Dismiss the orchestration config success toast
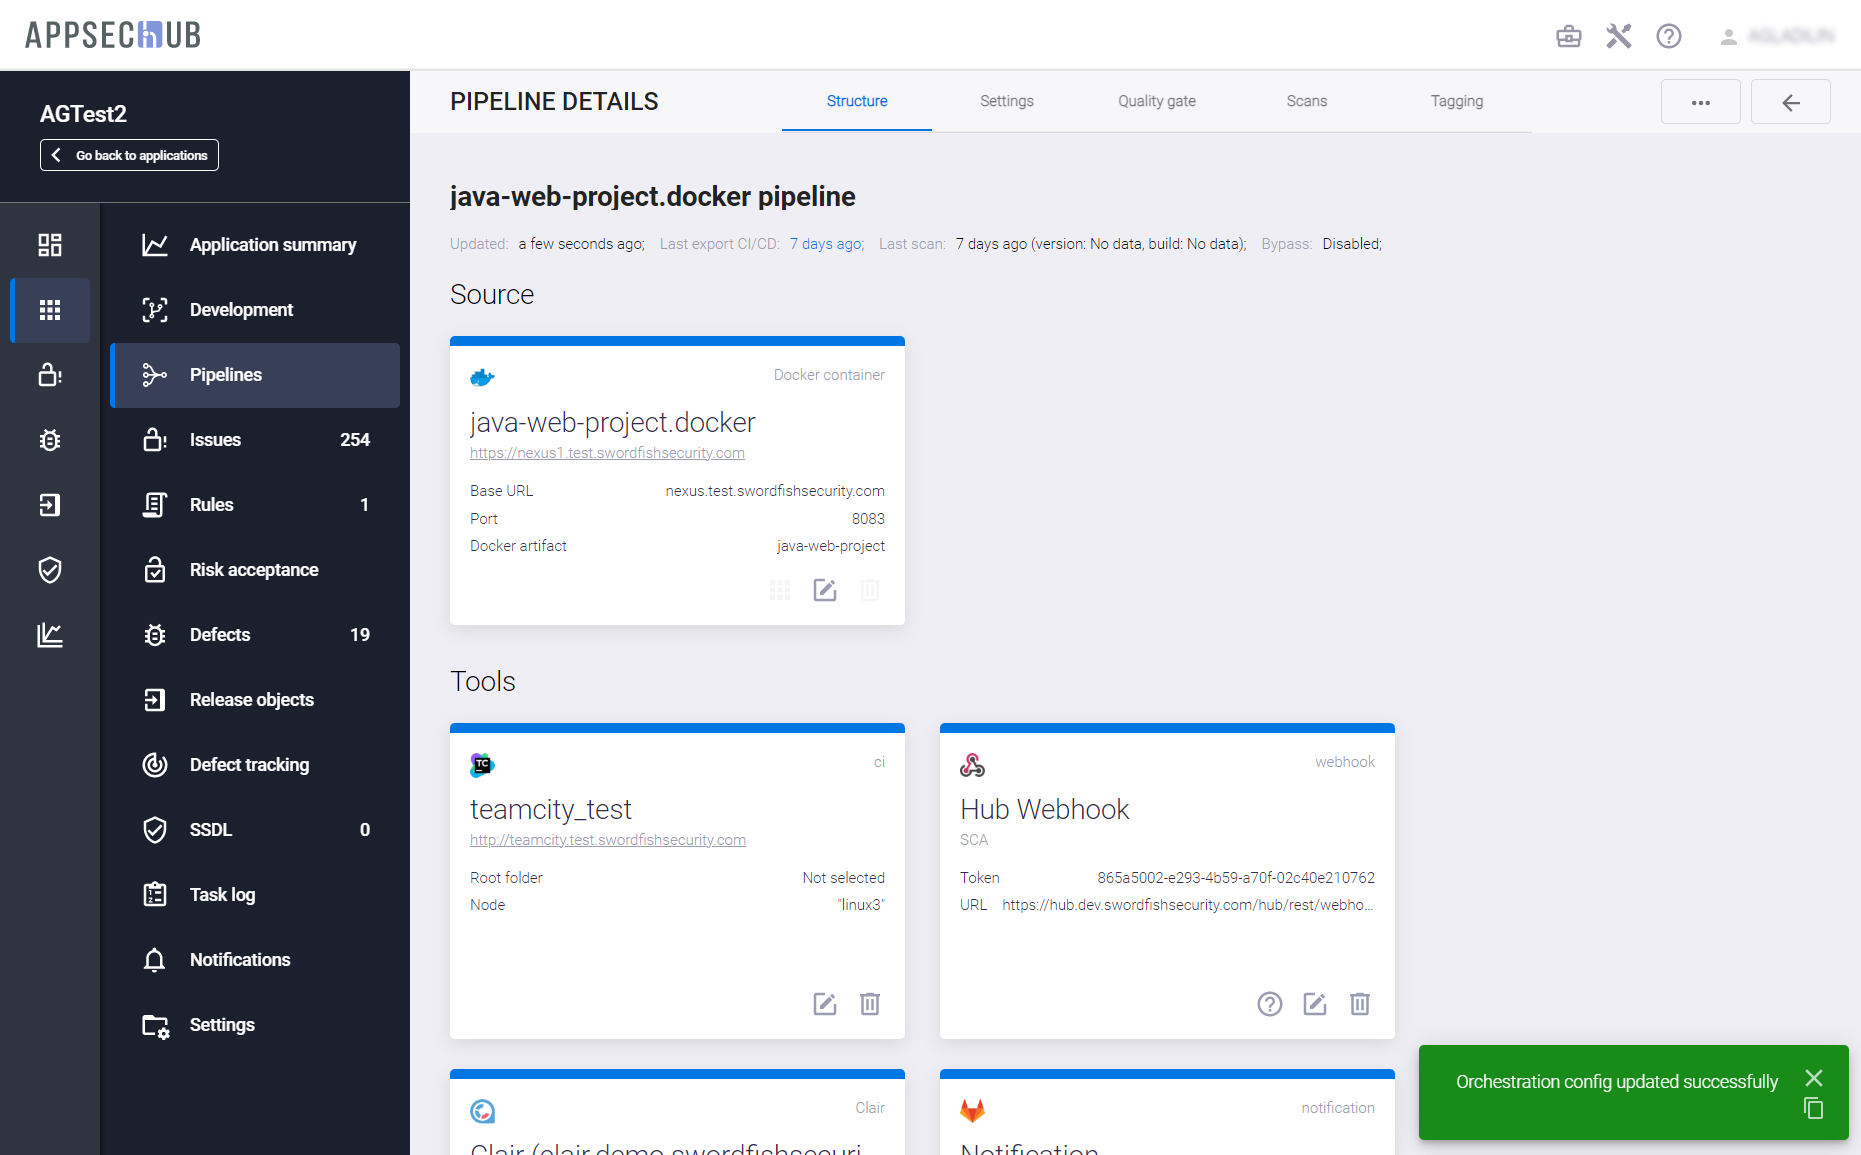Image resolution: width=1861 pixels, height=1155 pixels. [1813, 1078]
